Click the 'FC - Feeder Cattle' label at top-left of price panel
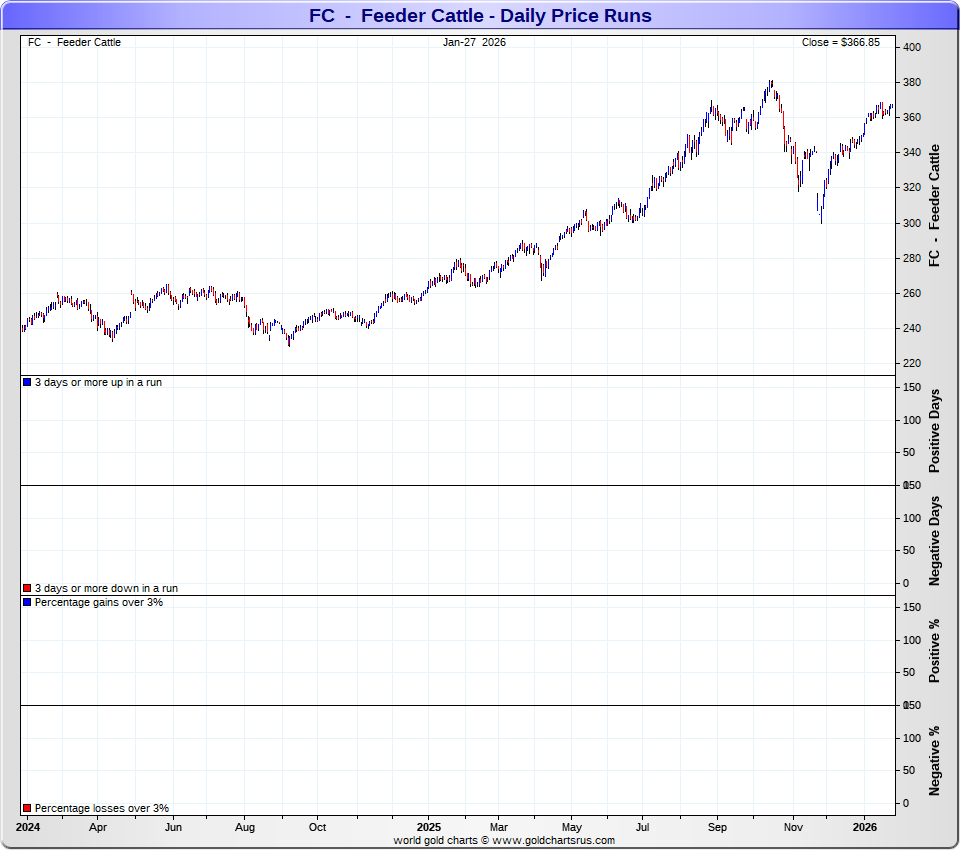The height and width of the screenshot is (850, 960). point(74,42)
